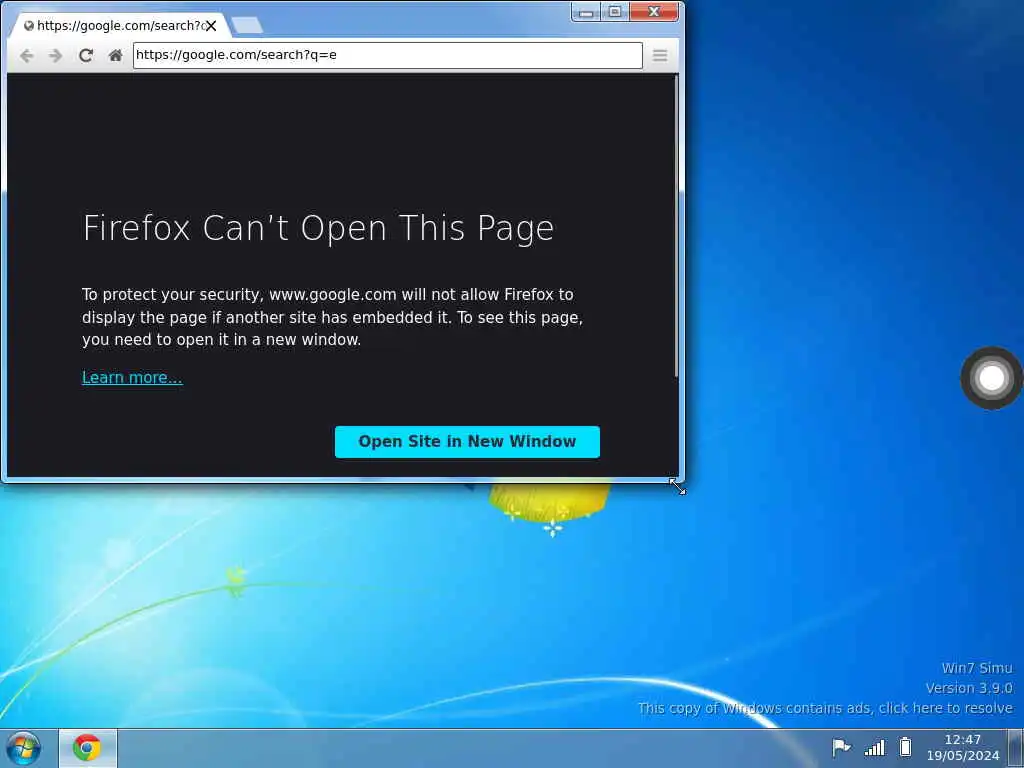Open the hamburger menu in the browser
This screenshot has width=1024, height=768.
coord(660,56)
